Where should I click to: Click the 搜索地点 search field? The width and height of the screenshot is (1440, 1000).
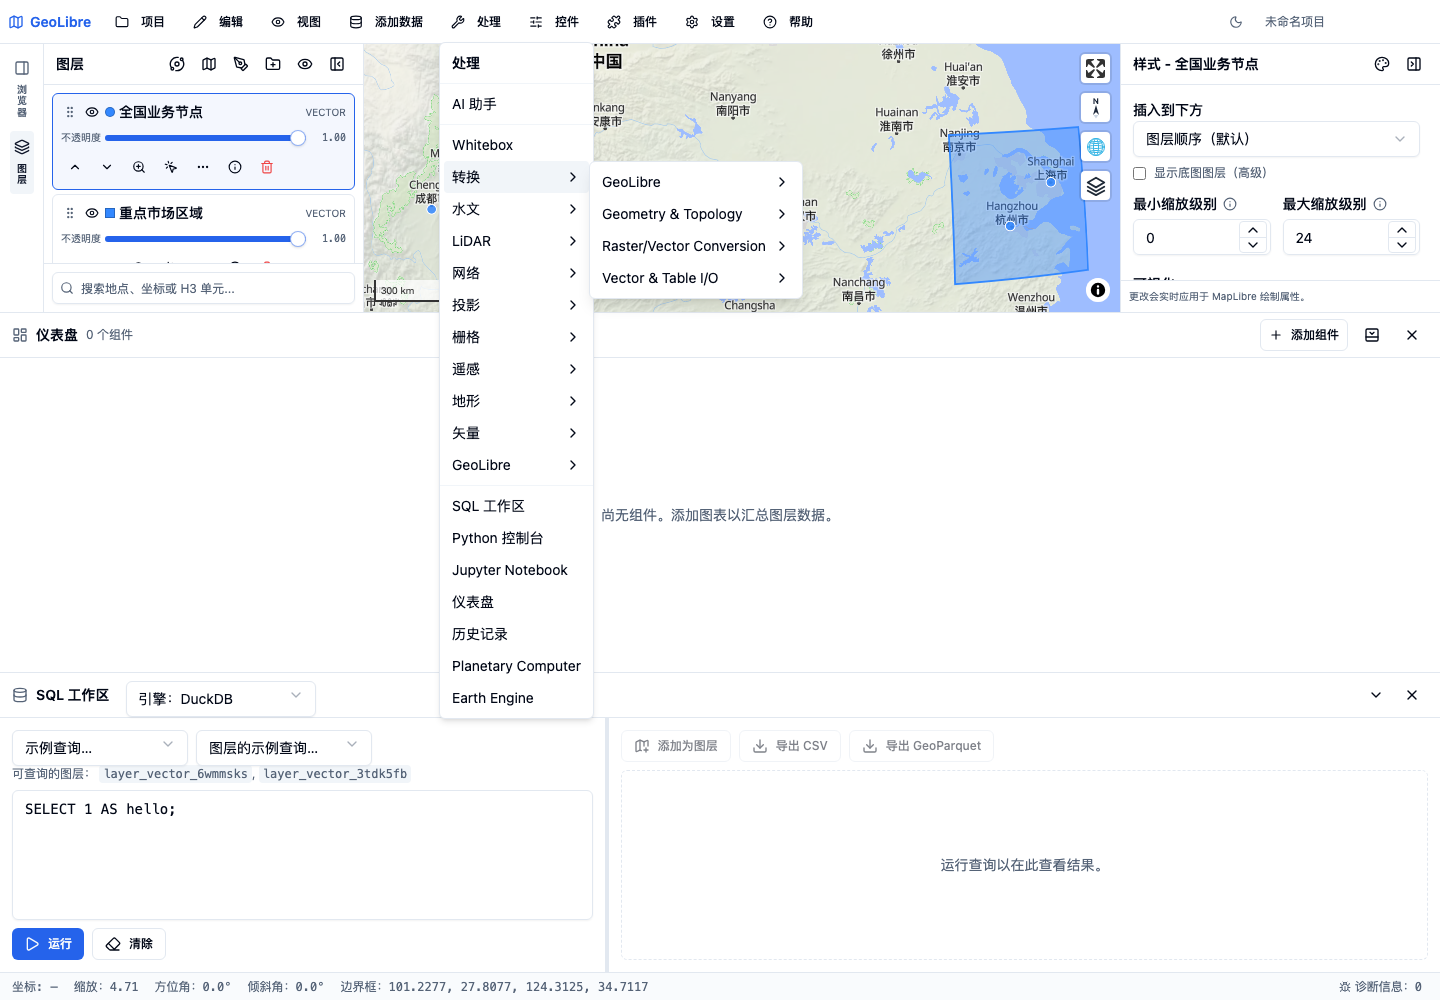click(x=204, y=288)
